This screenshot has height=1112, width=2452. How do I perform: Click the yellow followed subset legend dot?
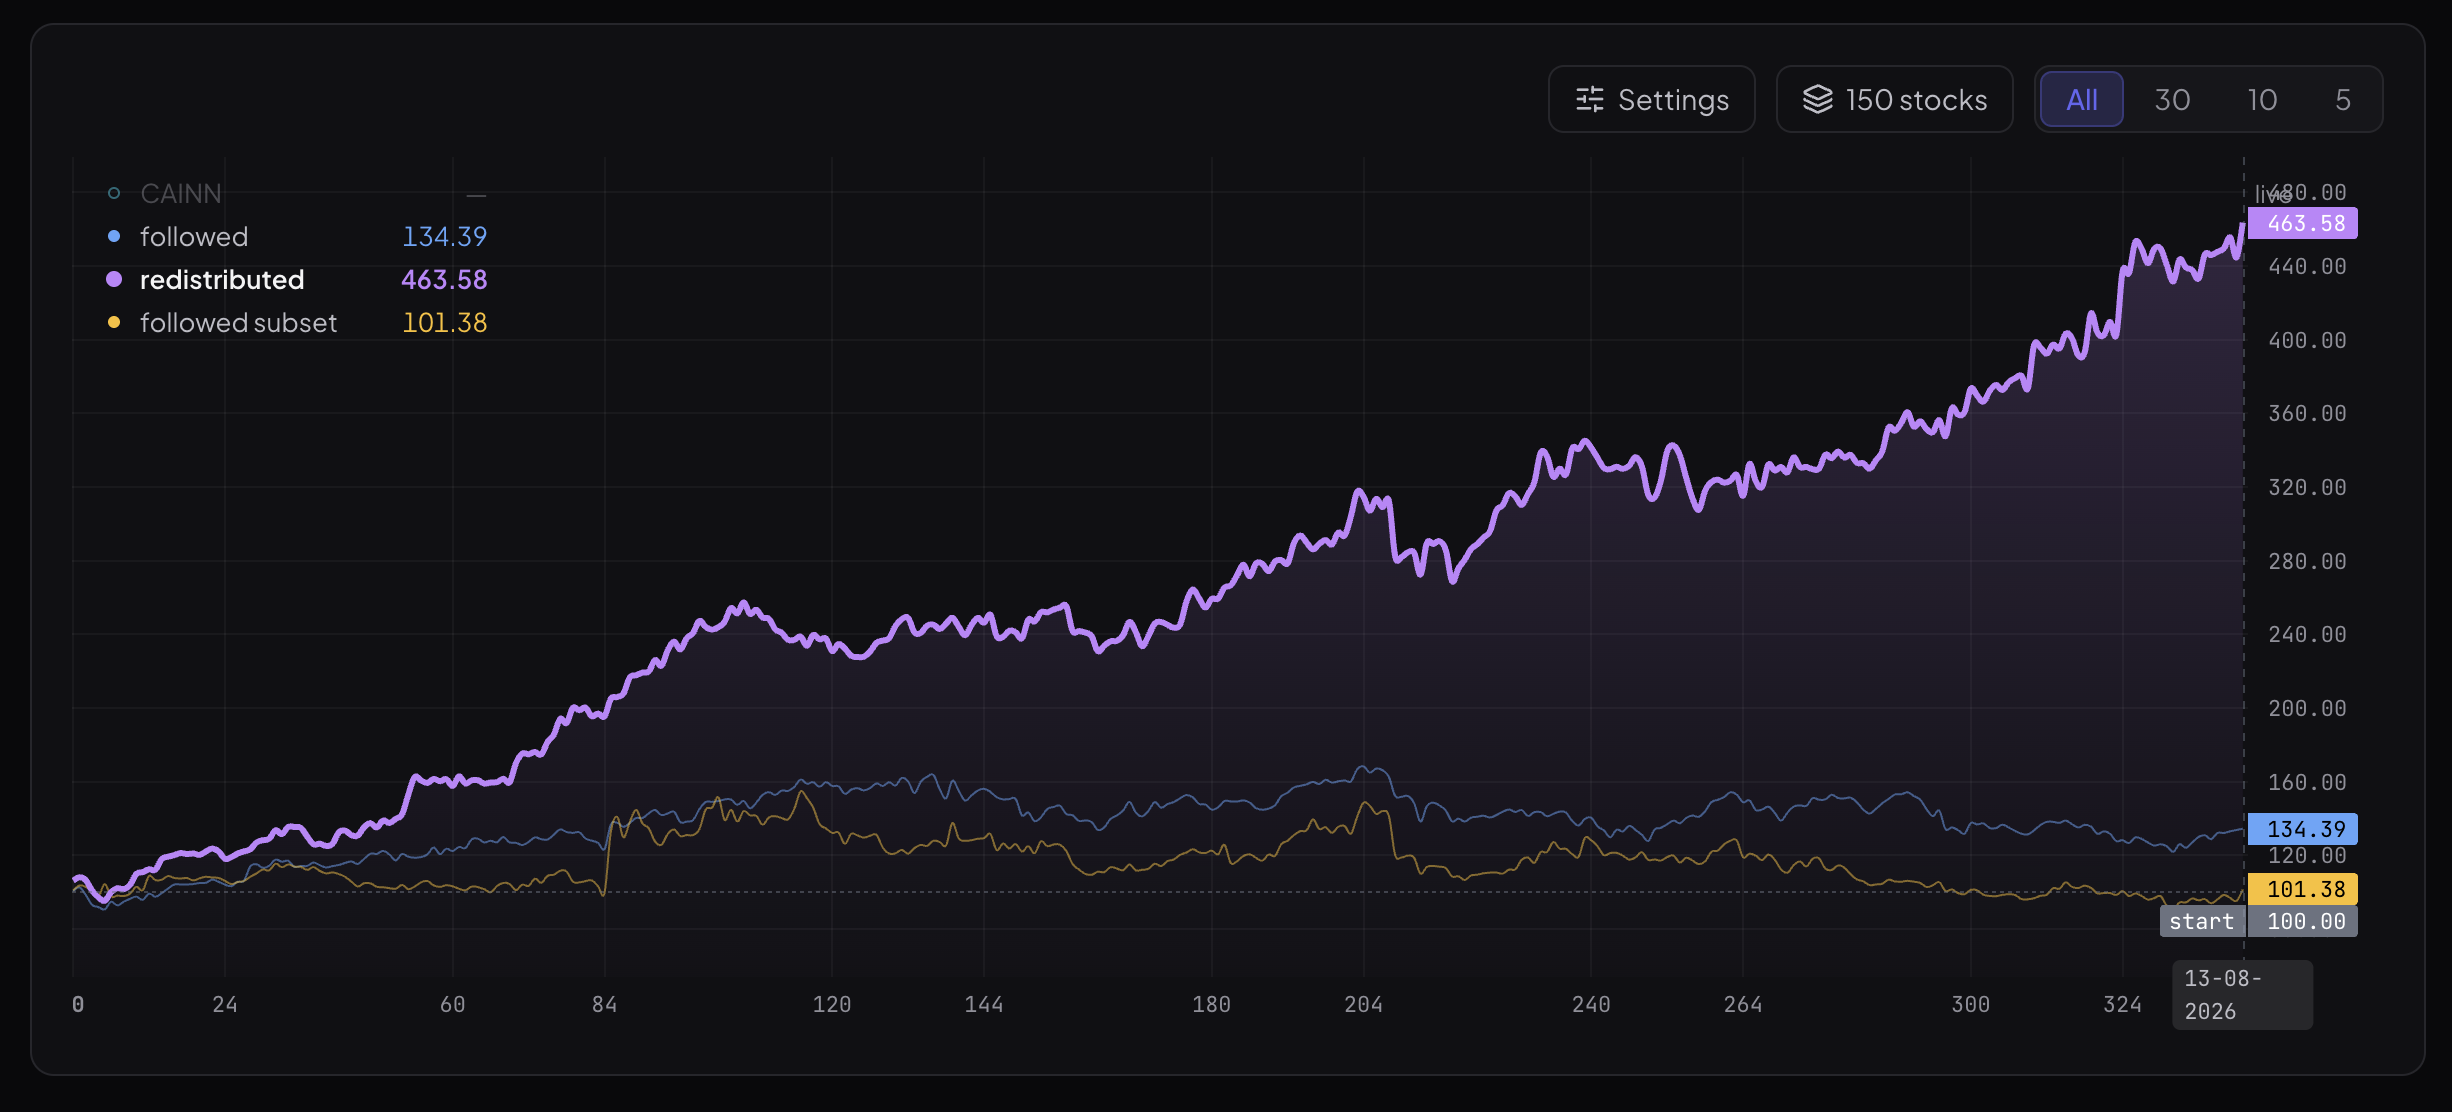[114, 322]
